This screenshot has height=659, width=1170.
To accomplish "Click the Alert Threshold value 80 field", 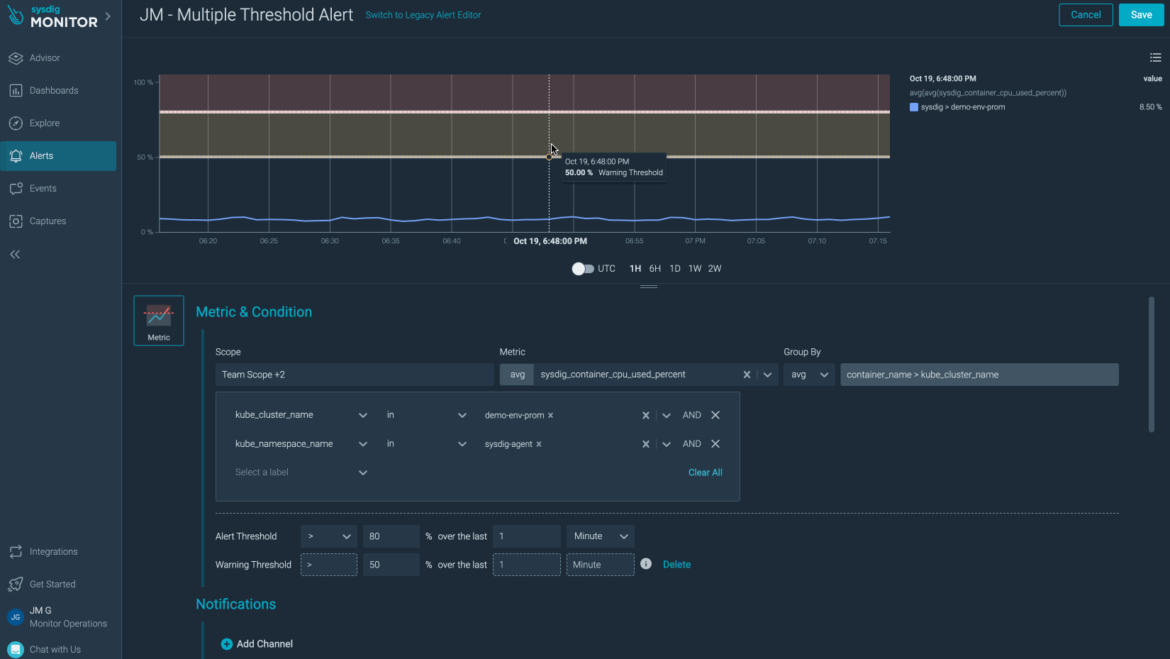I will click(x=391, y=536).
